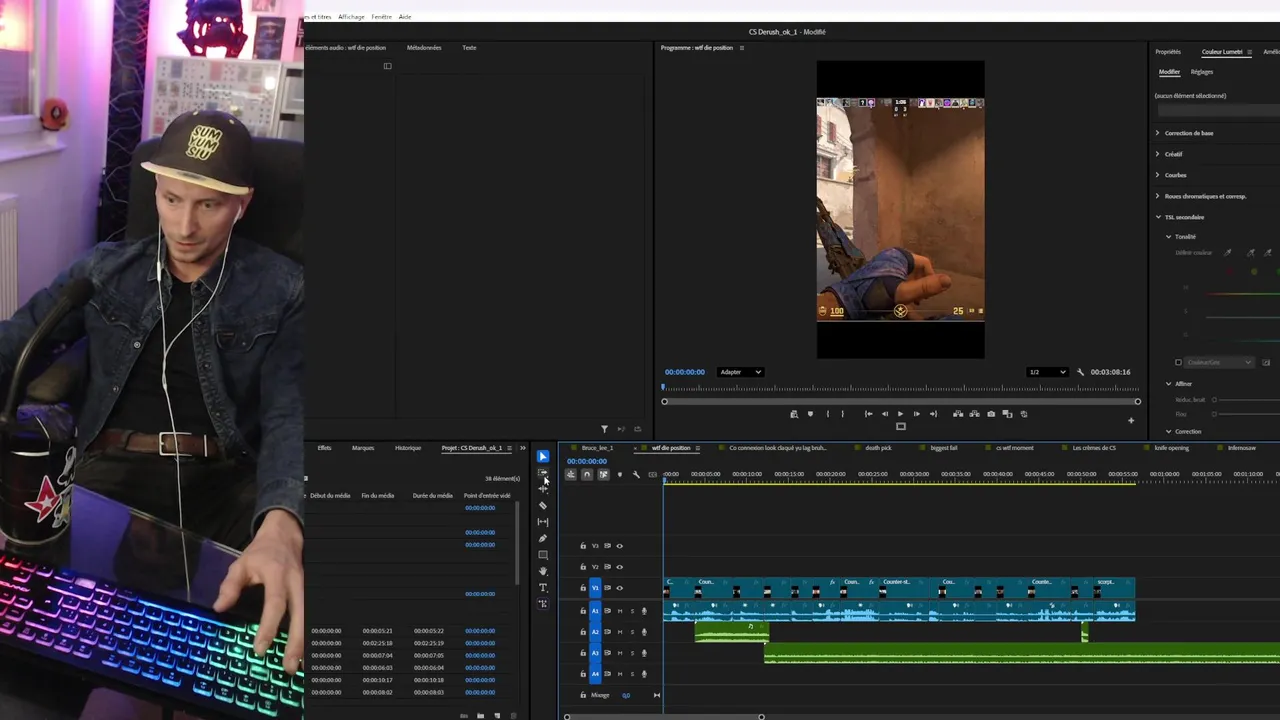Toggle V2 track output eye
Image resolution: width=1280 pixels, height=720 pixels.
[619, 567]
